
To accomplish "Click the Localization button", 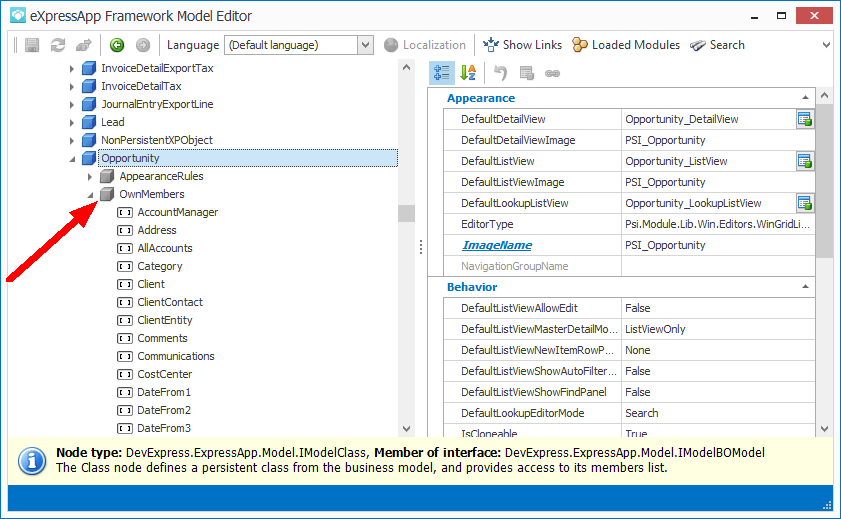I will [x=425, y=45].
